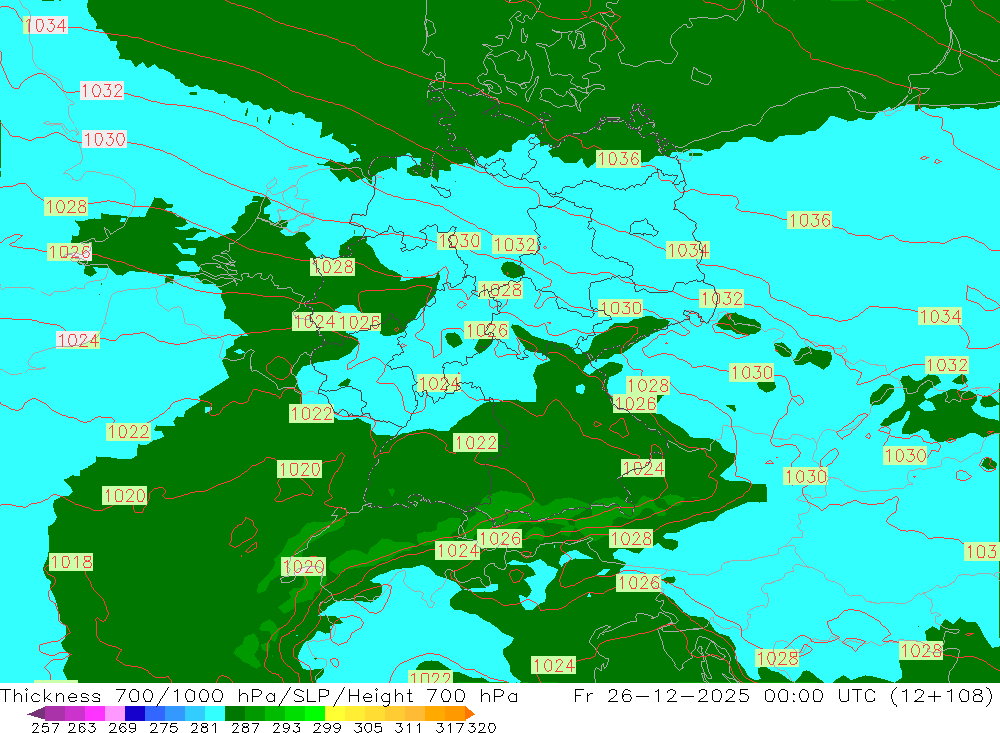1000x733 pixels.
Task: Click the legend value 299
Action: click(x=327, y=728)
